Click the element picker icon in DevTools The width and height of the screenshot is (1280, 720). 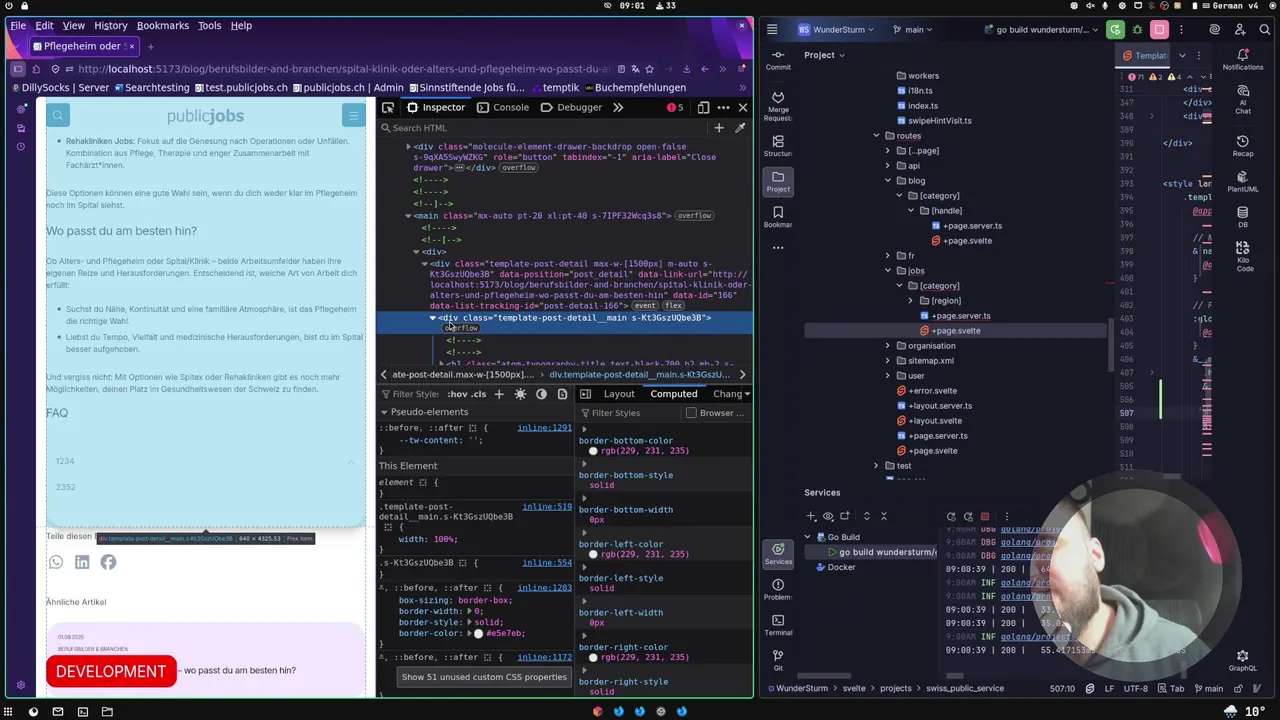386,107
